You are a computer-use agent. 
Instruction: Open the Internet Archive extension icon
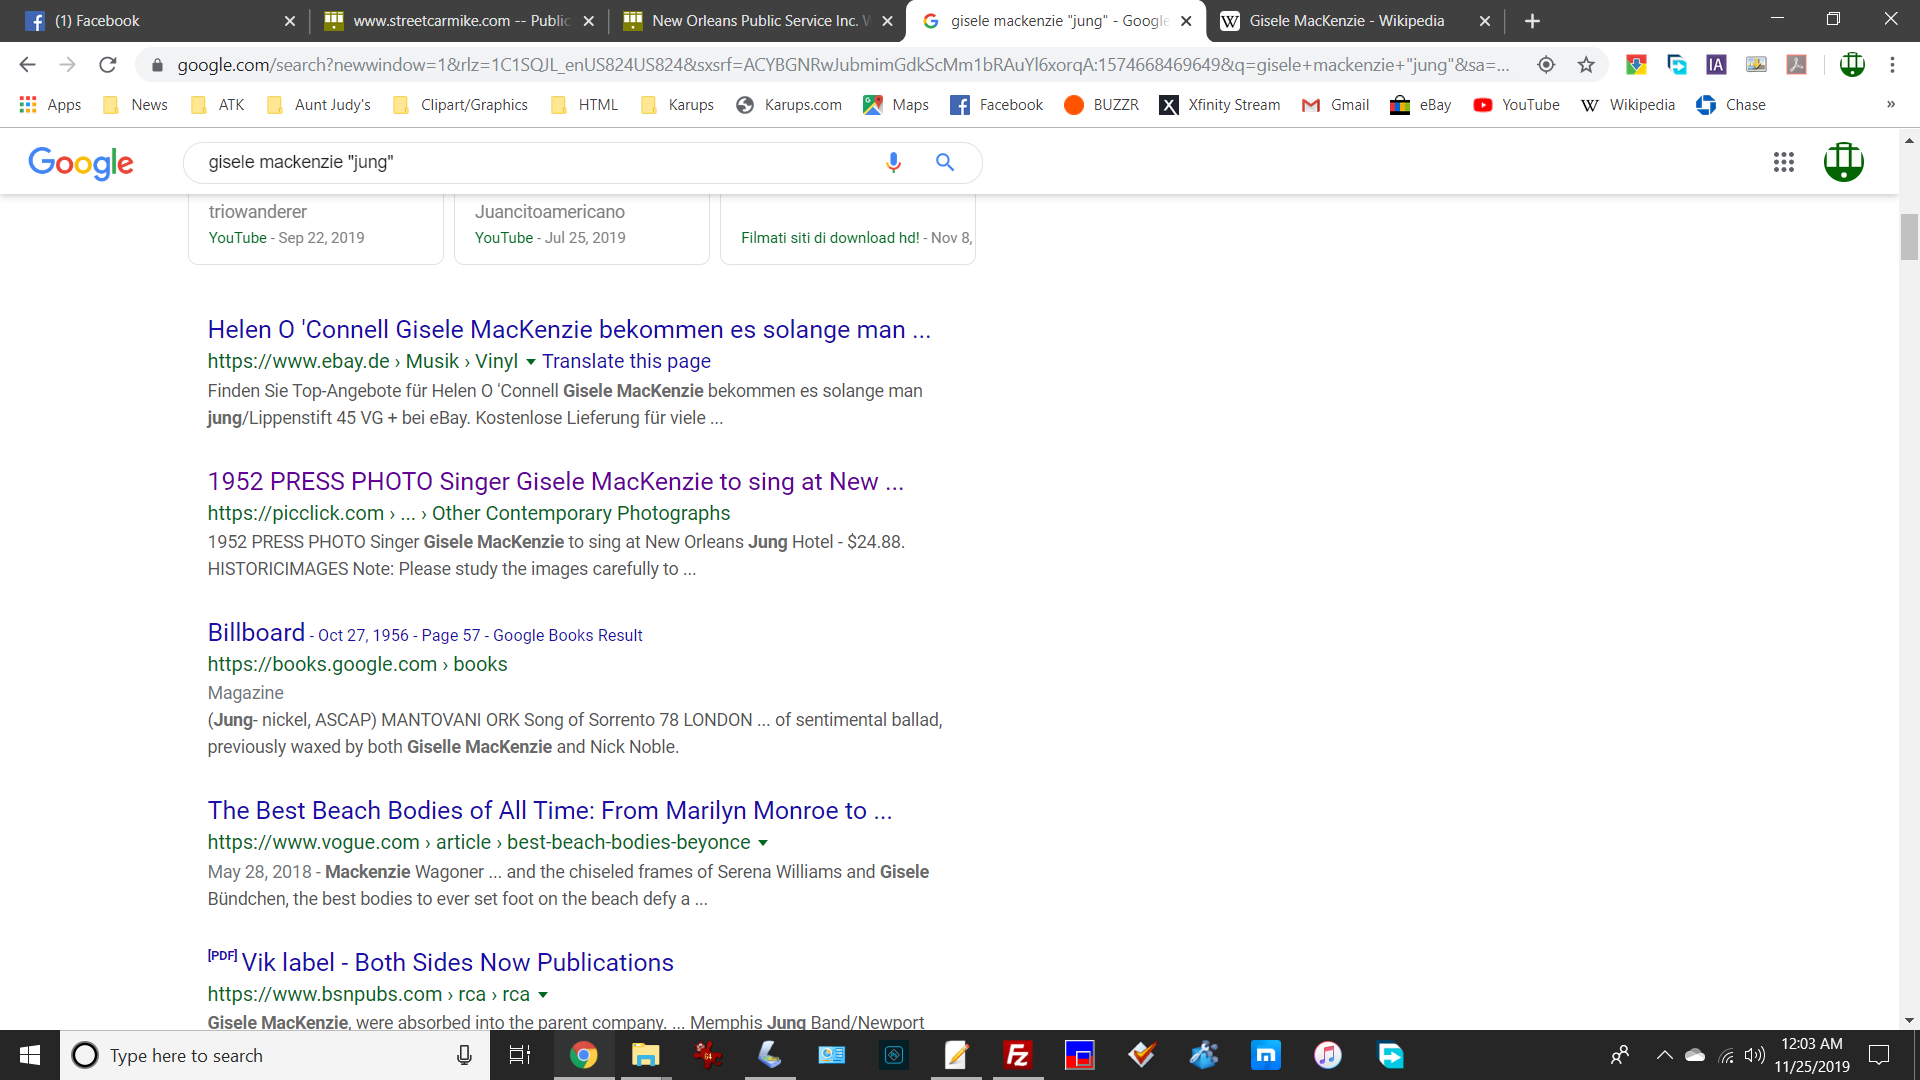(x=1716, y=65)
